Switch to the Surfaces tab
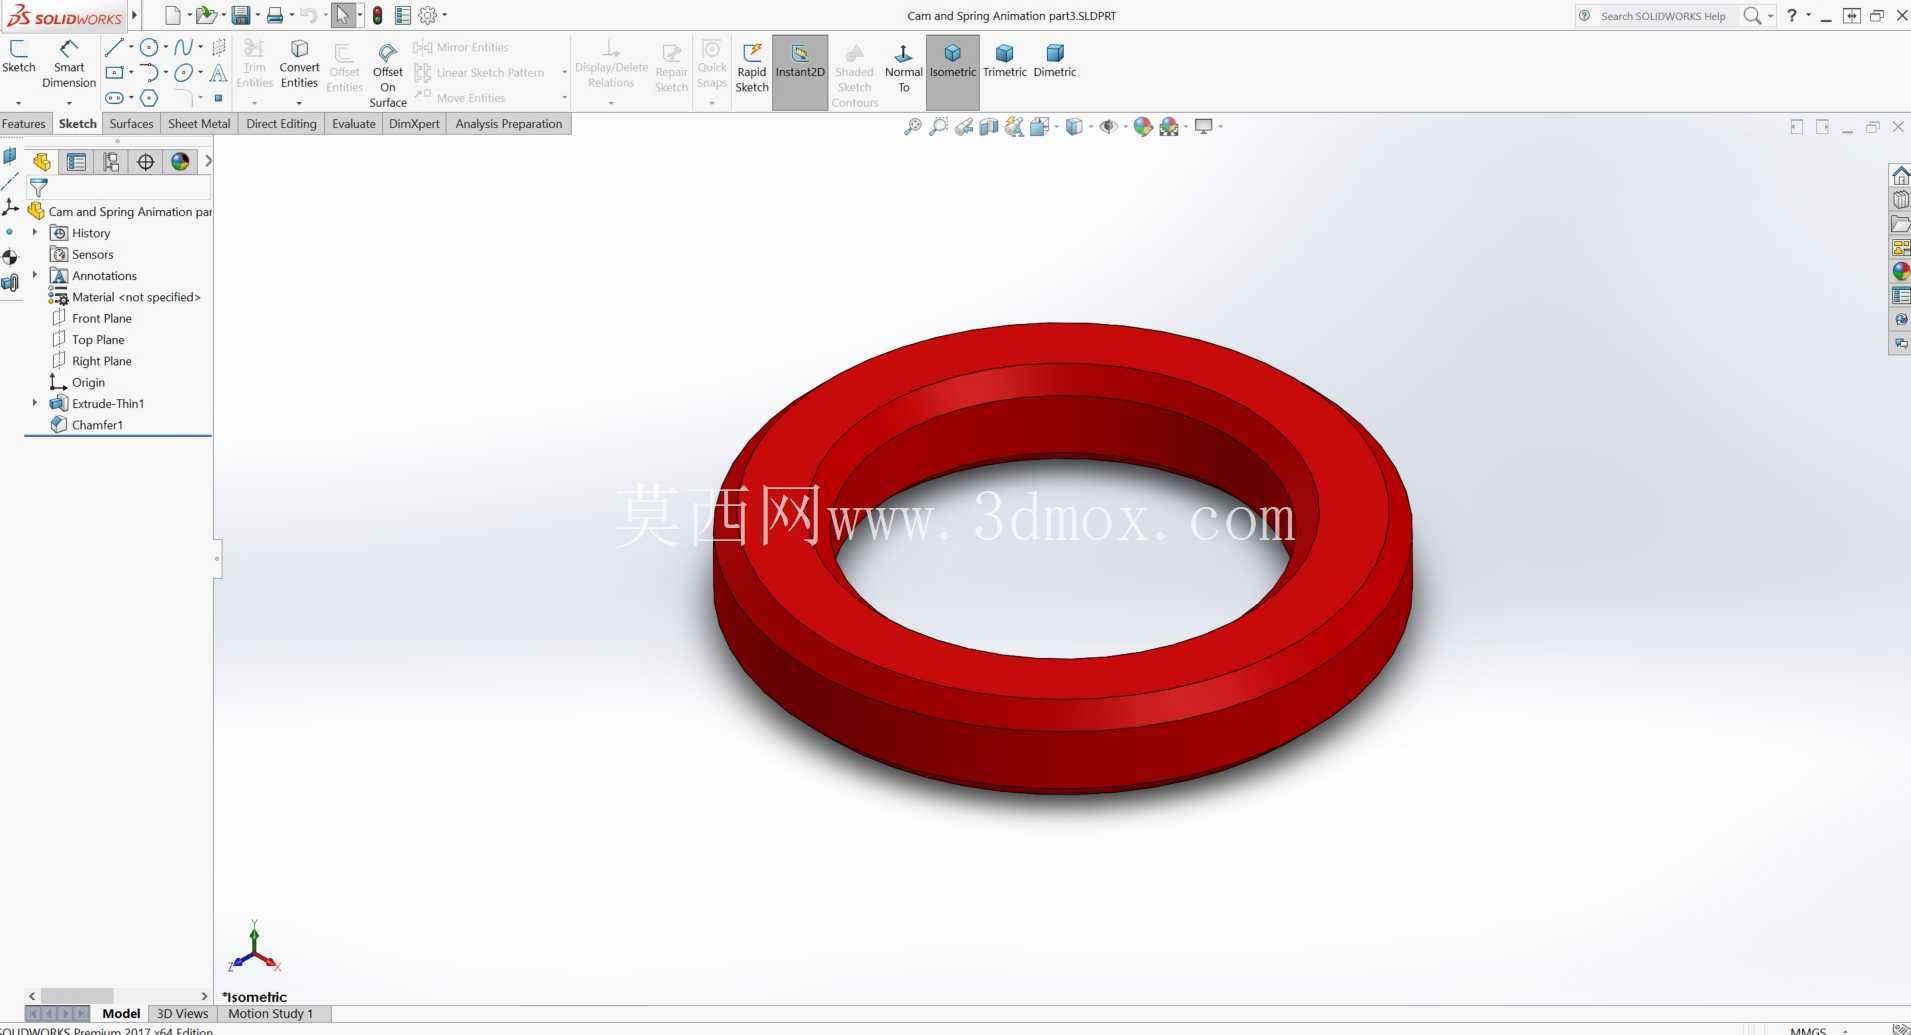The height and width of the screenshot is (1035, 1911). pos(131,124)
